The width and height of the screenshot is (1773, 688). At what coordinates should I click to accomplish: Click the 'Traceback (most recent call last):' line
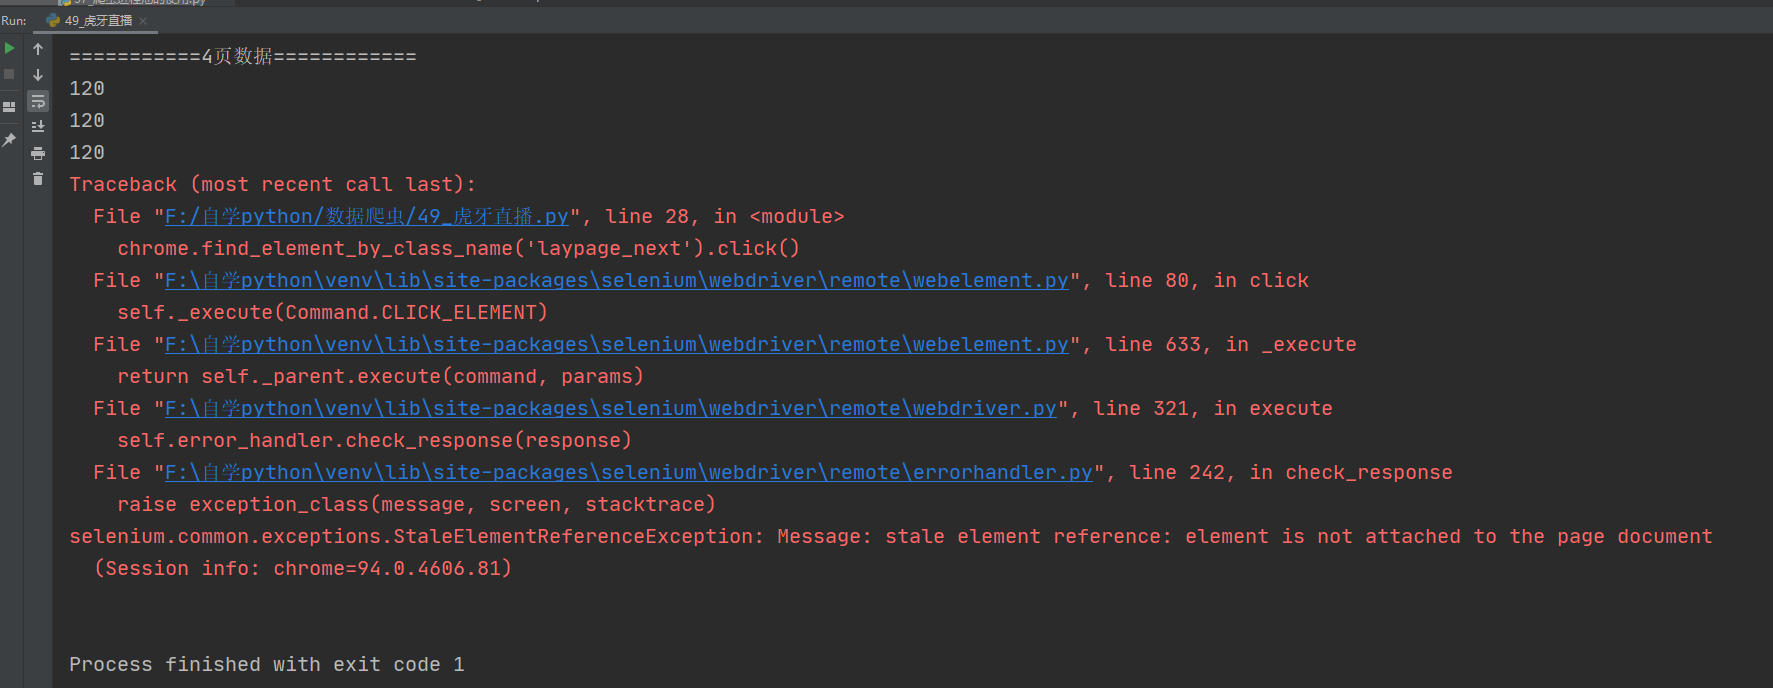click(x=273, y=185)
